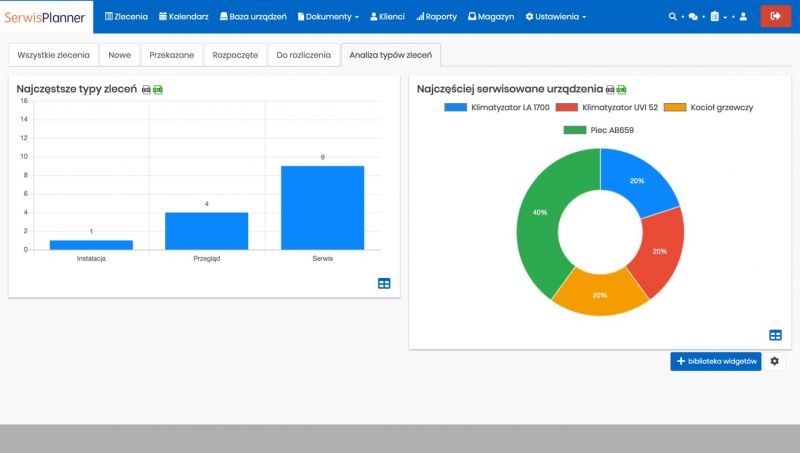
Task: Switch to the Rozpoczęte tab
Action: (x=235, y=55)
